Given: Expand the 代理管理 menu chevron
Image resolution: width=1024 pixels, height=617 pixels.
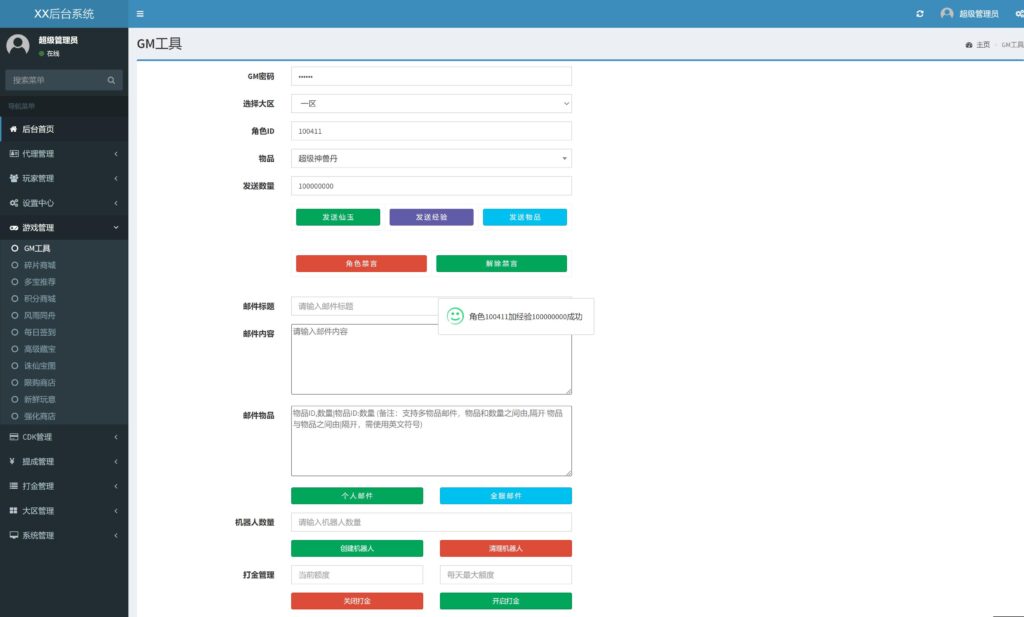Looking at the screenshot, I should click(x=116, y=154).
